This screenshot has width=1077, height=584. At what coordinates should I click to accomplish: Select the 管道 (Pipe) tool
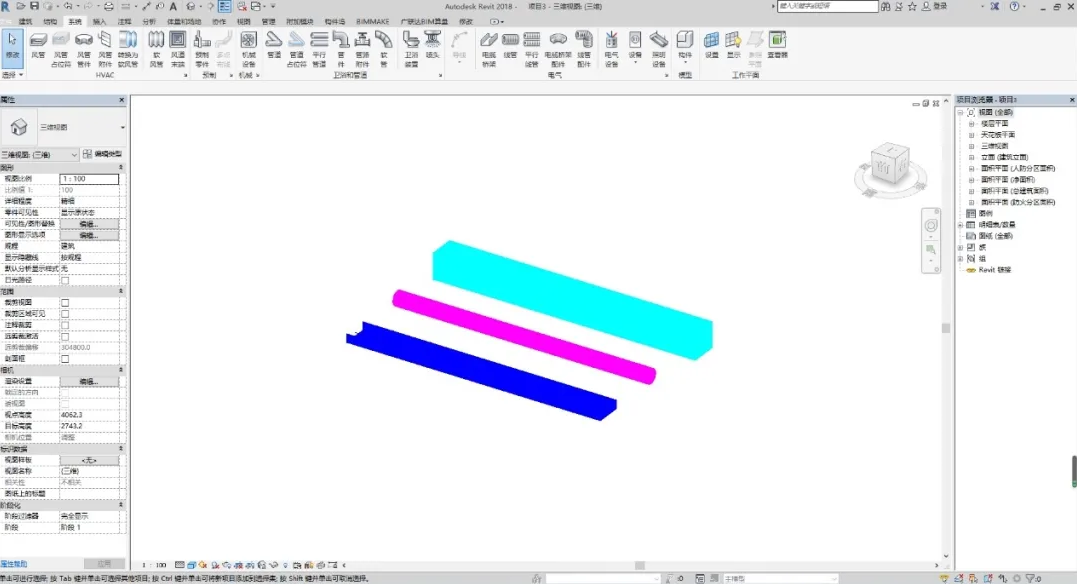pos(274,45)
